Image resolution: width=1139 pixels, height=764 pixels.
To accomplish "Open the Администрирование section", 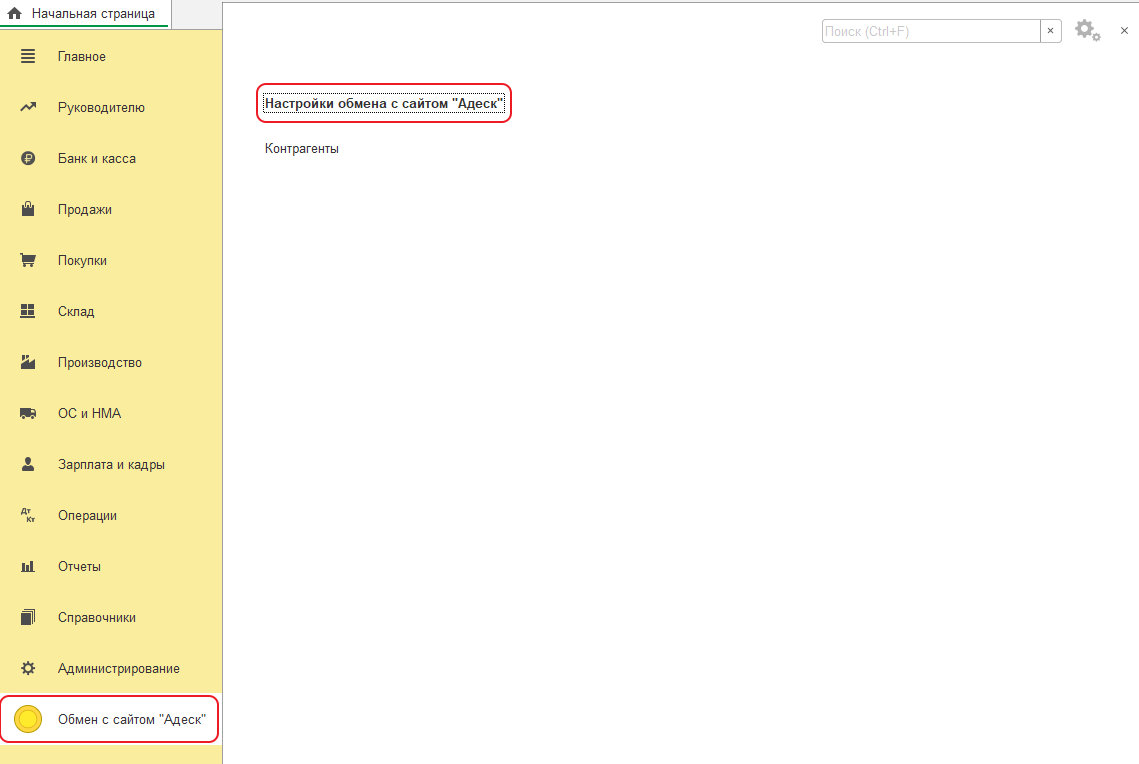I will [118, 668].
